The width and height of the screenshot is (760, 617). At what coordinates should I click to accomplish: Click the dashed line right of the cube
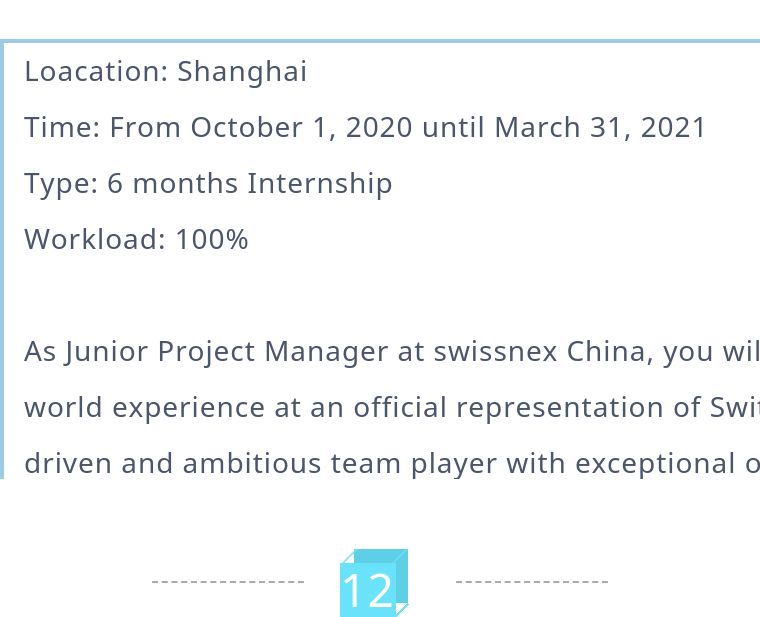531,581
